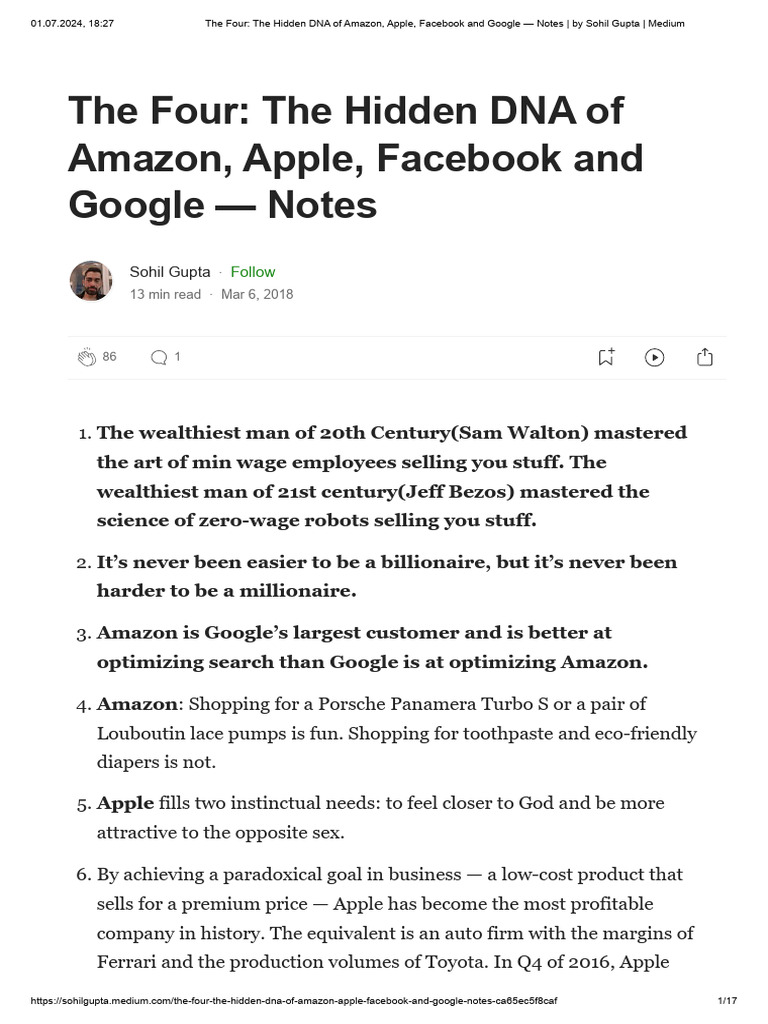This screenshot has height=1024, width=768.
Task: Open Sohil Gupta's profile photo
Action: pos(91,281)
